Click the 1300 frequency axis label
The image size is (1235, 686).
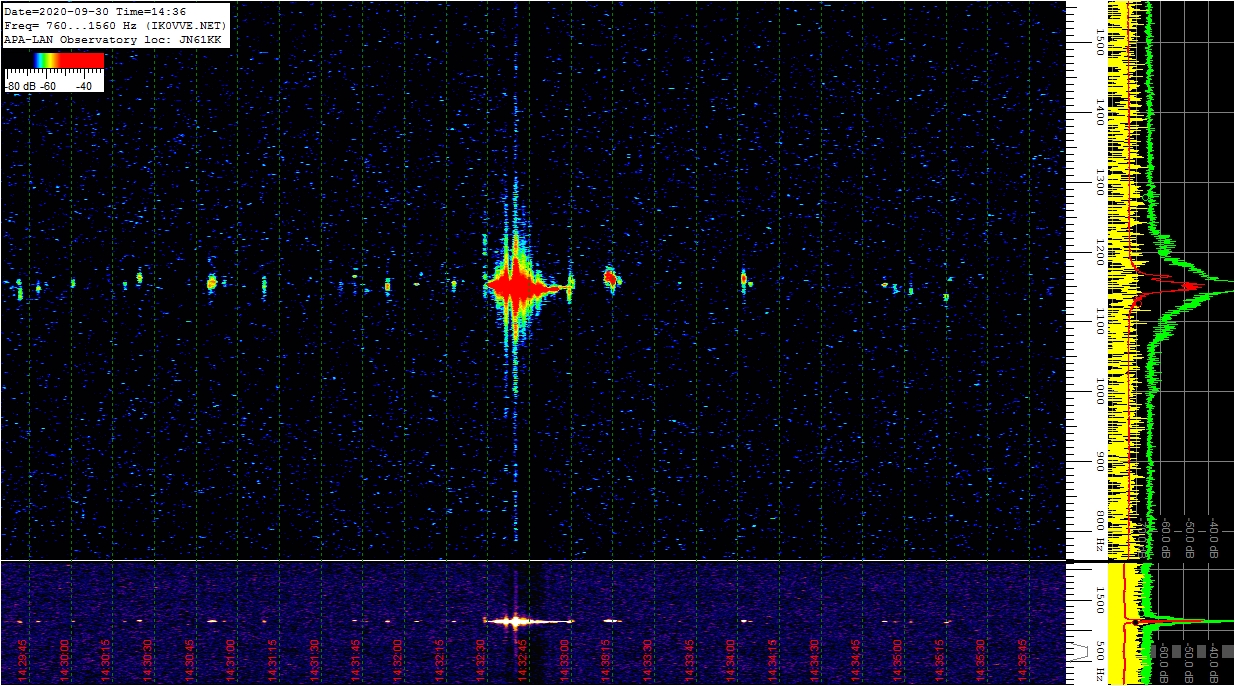(1100, 182)
